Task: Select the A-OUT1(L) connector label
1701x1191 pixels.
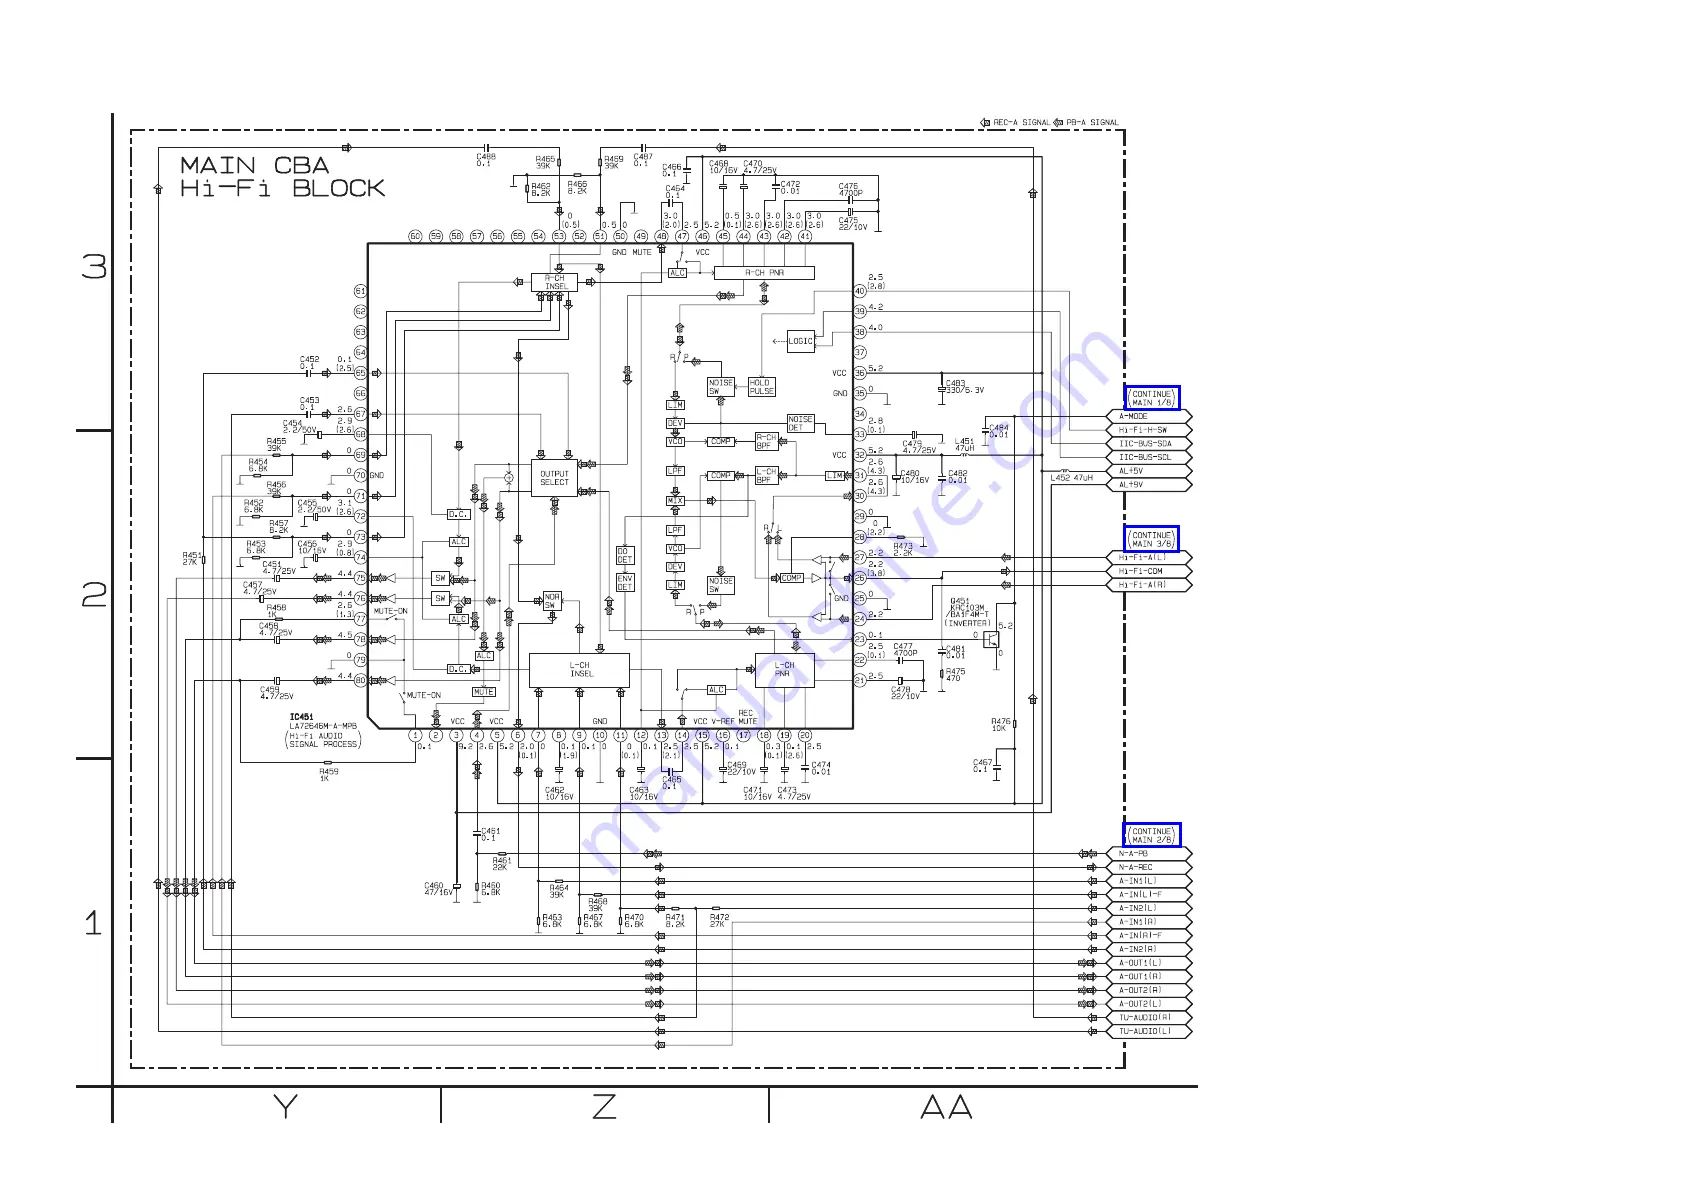Action: pos(1149,963)
